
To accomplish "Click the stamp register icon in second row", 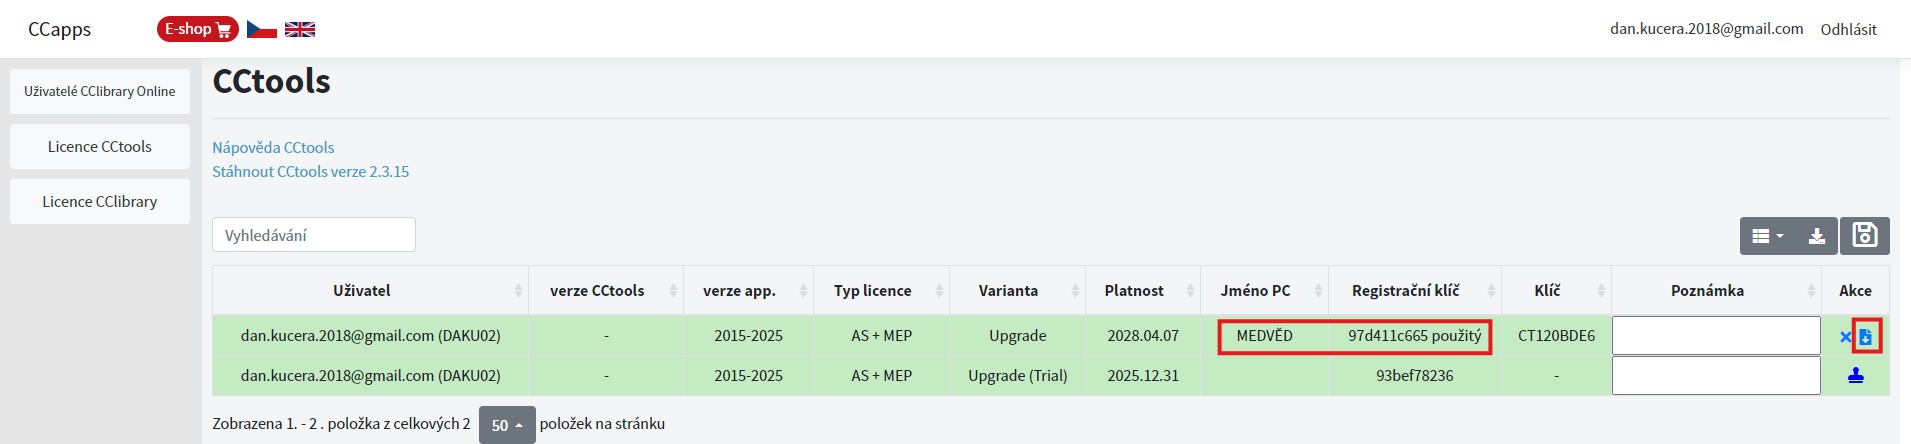I will coord(1856,376).
